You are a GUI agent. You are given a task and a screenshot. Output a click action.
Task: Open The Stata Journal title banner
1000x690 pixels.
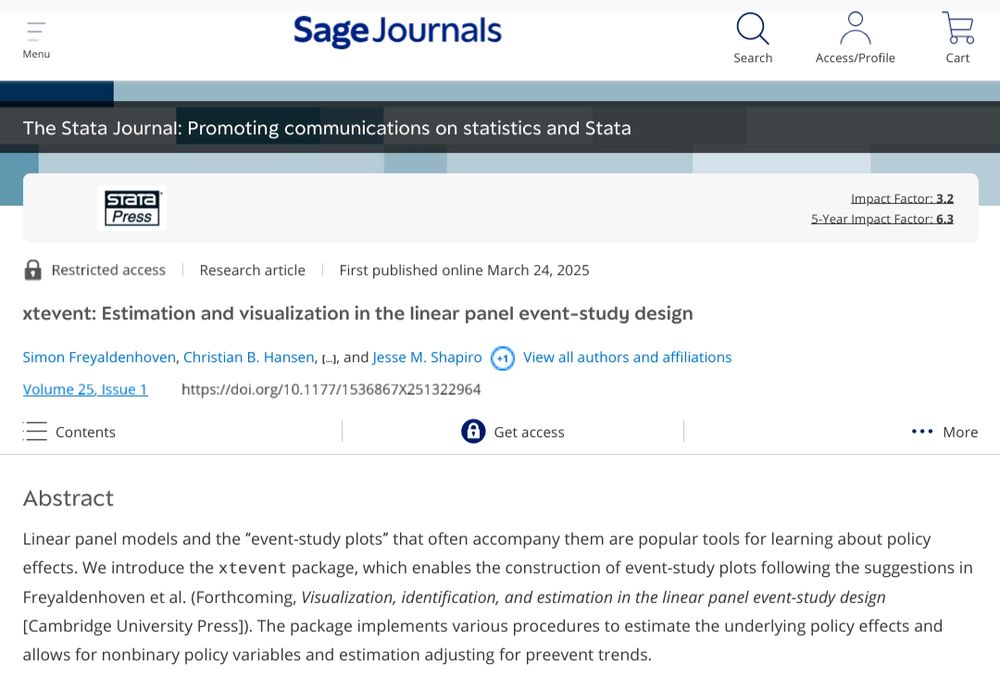(327, 128)
